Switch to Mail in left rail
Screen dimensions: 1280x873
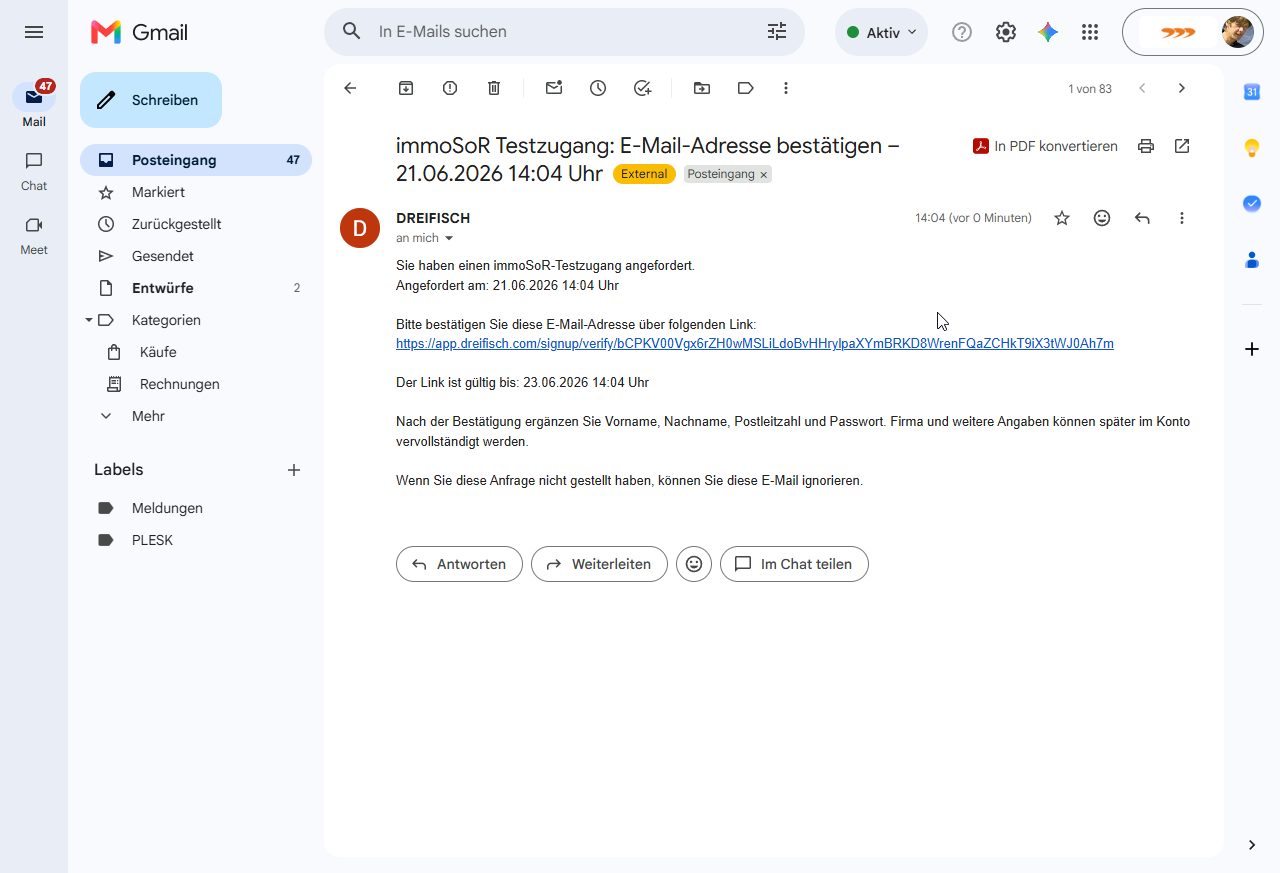[34, 104]
